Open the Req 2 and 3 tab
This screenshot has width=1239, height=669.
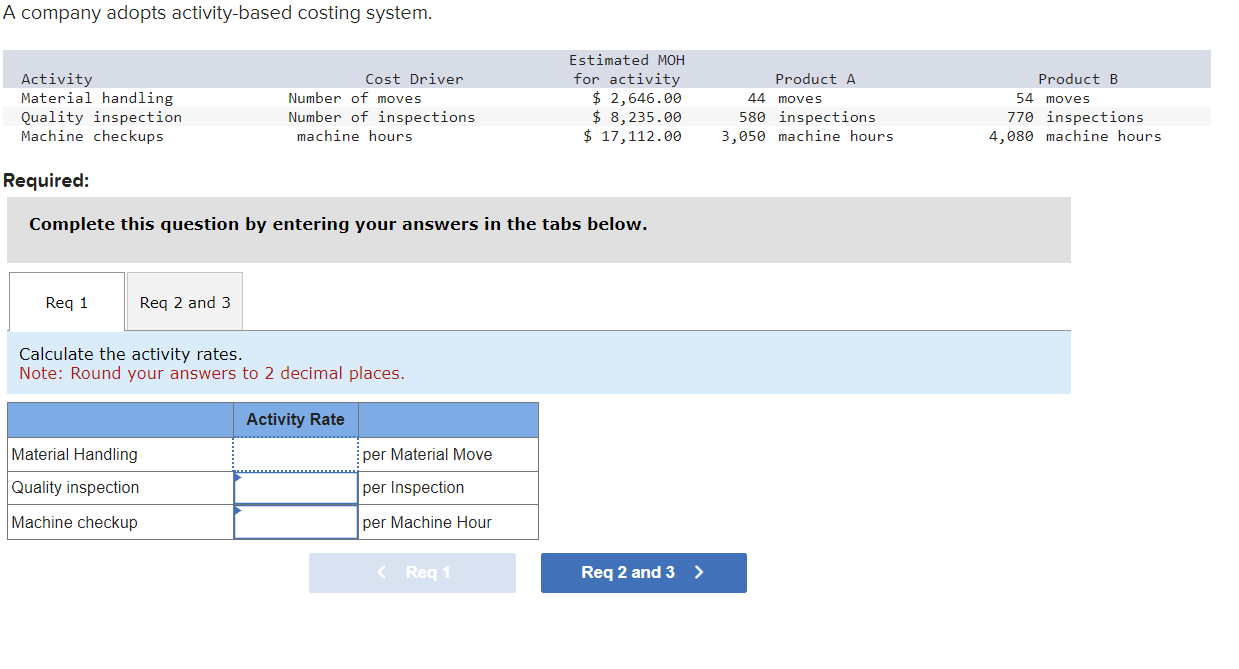[184, 301]
